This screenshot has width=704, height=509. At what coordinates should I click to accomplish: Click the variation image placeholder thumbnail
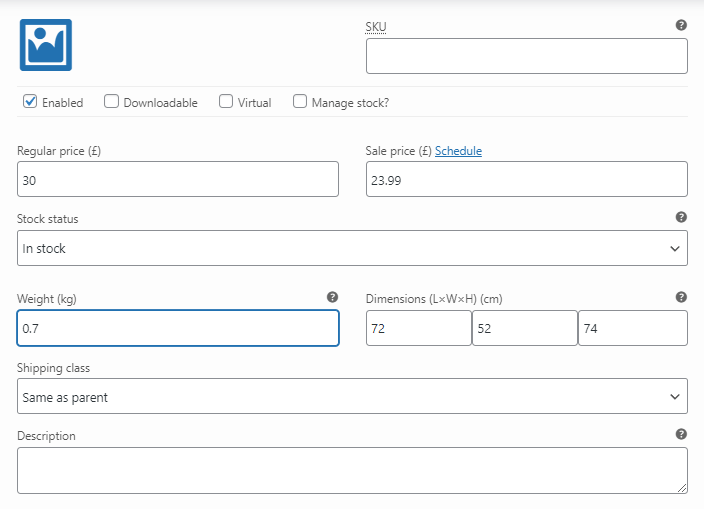coord(45,45)
